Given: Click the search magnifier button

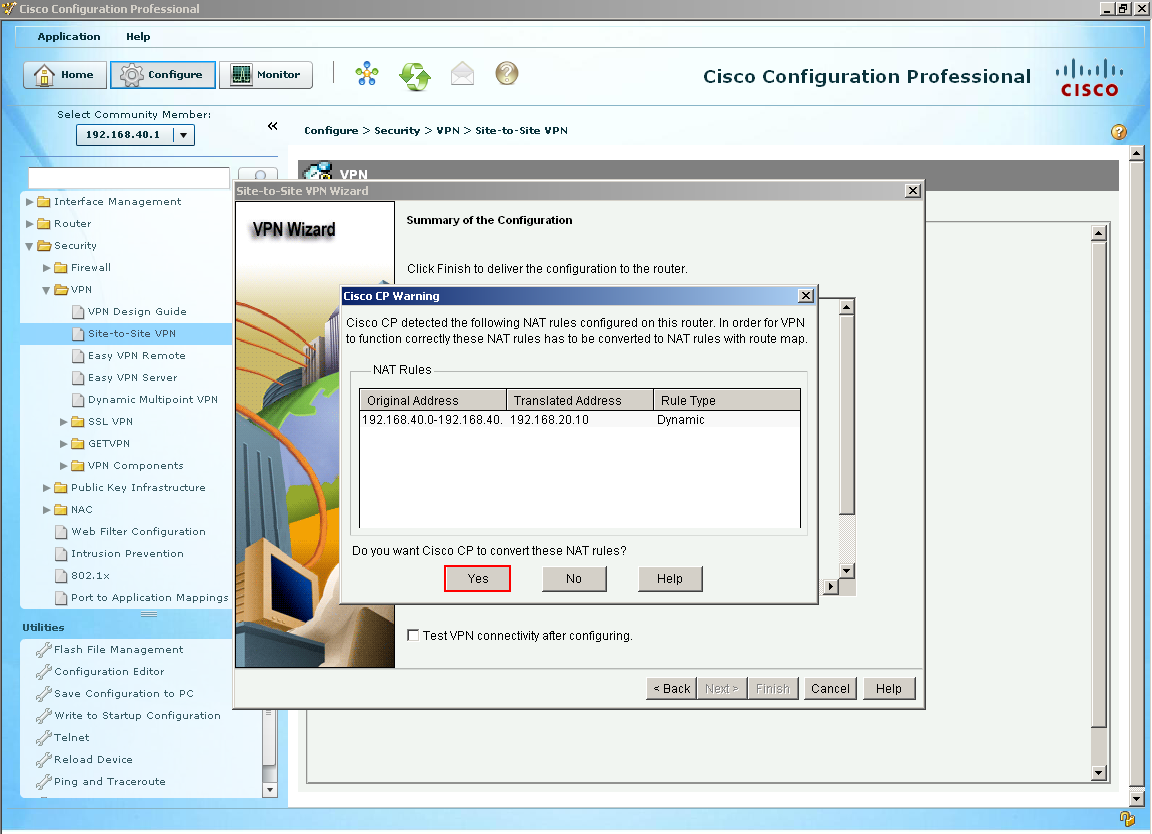Looking at the screenshot, I should pos(260,176).
